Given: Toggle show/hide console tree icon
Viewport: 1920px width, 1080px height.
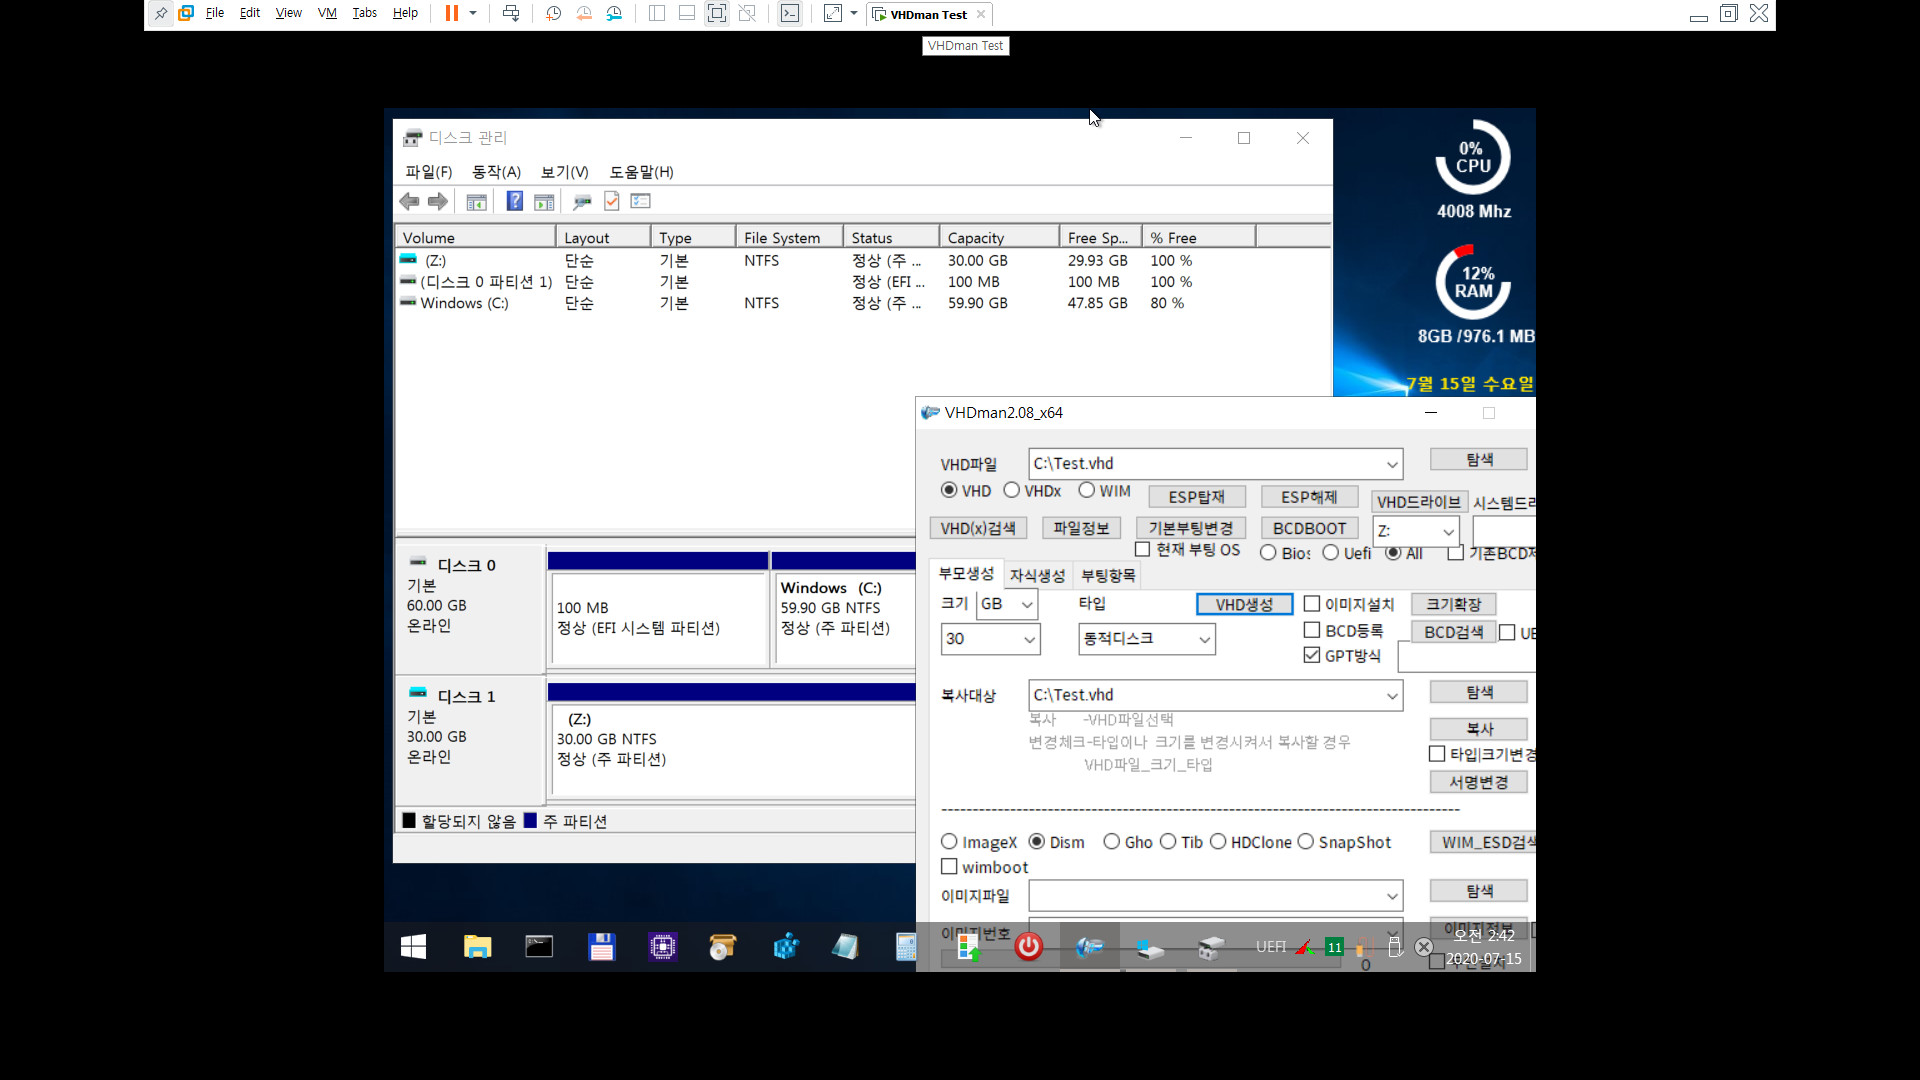Looking at the screenshot, I should click(x=476, y=202).
